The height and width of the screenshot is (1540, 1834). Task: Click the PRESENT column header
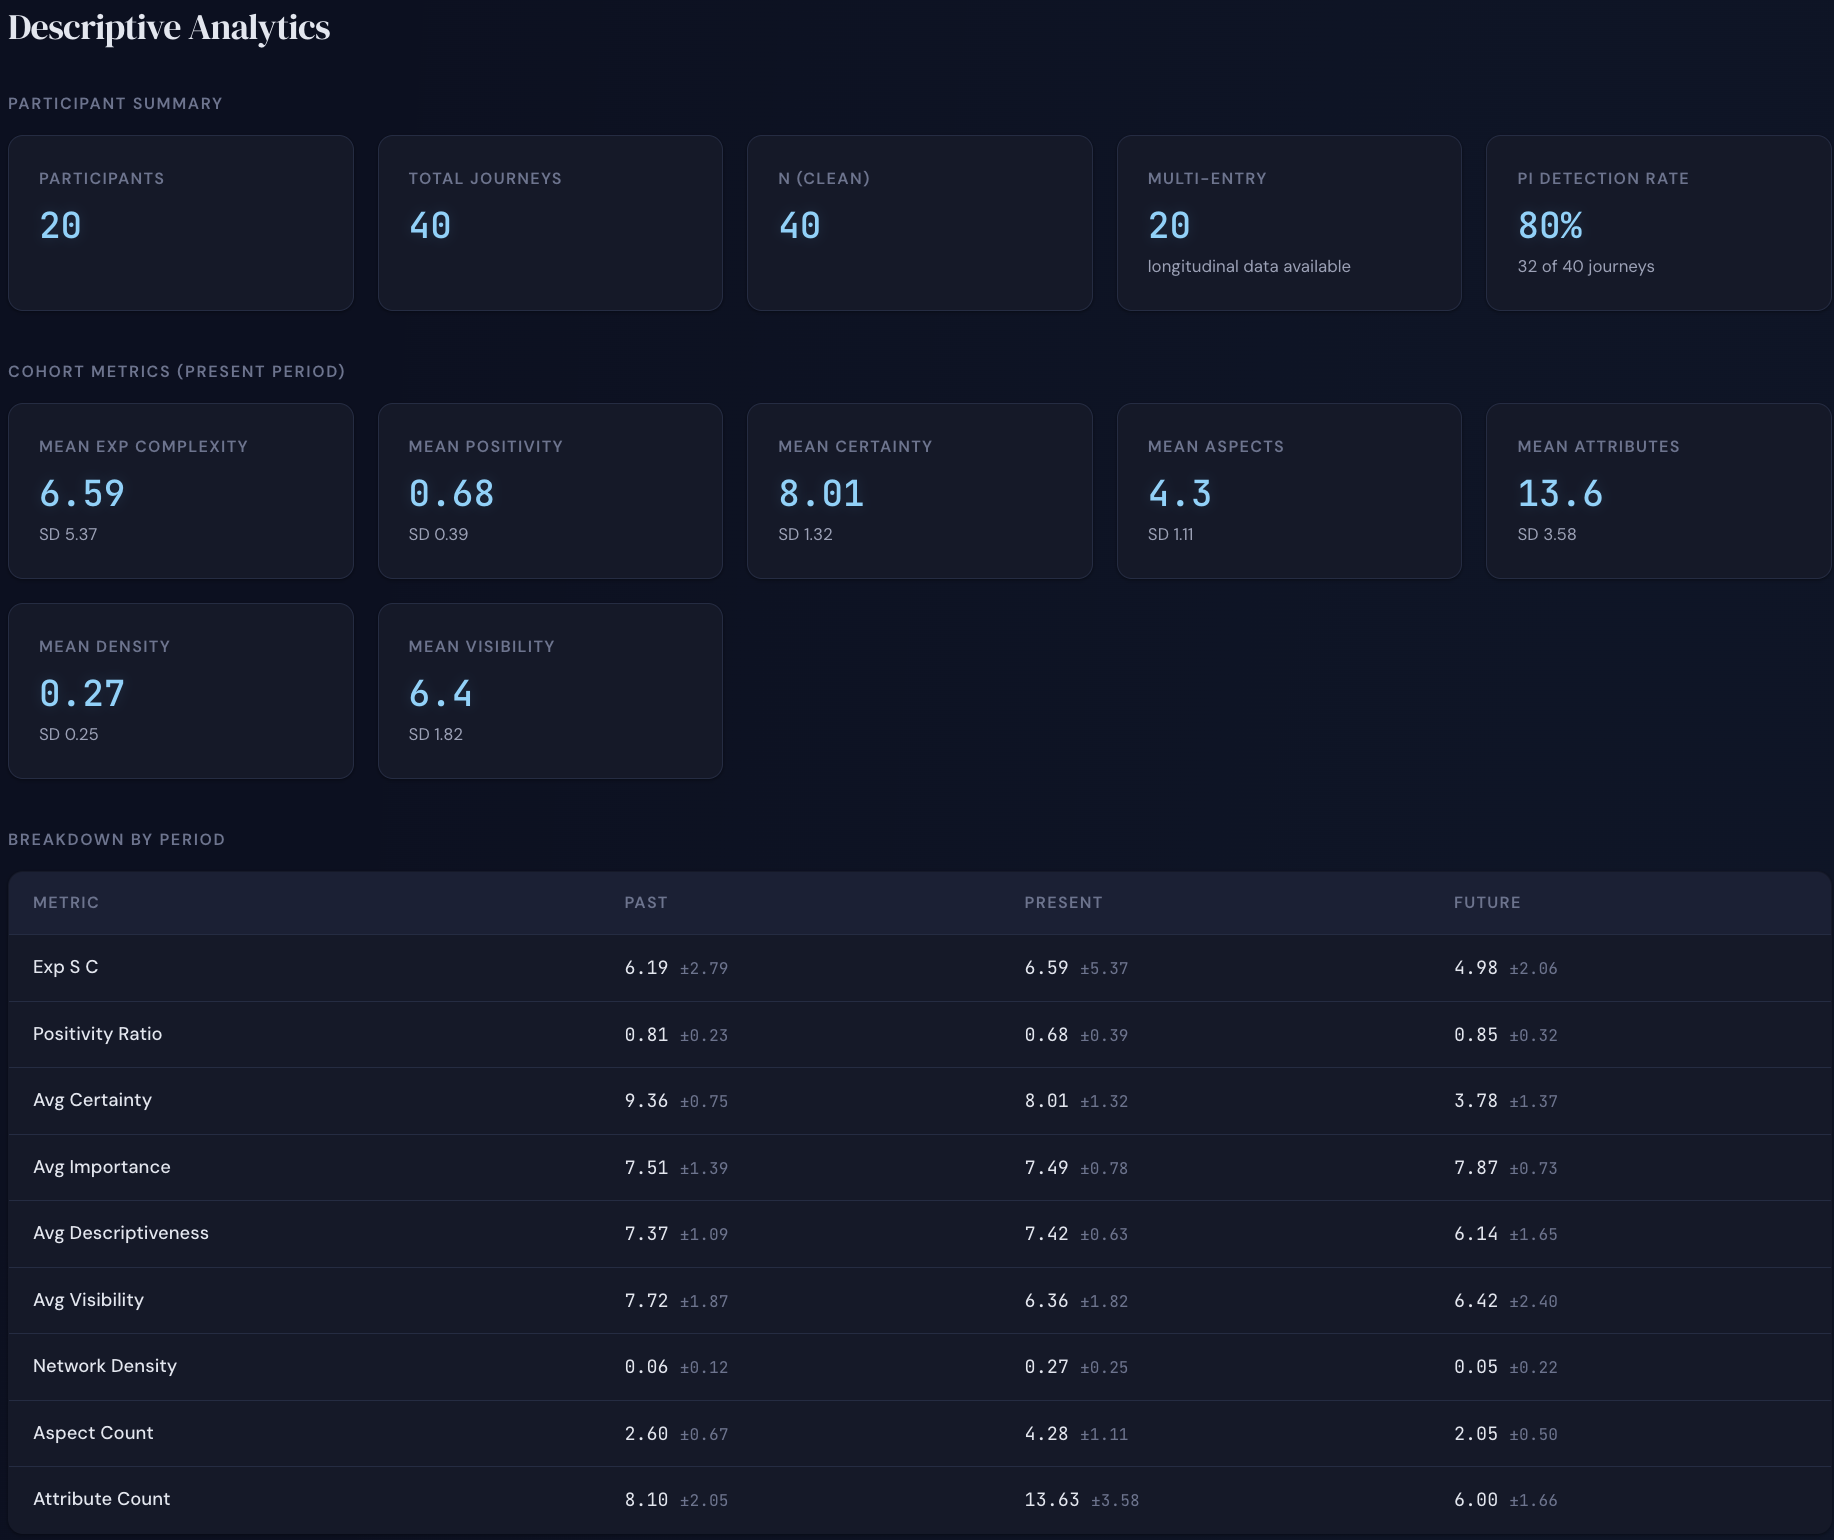(1063, 903)
